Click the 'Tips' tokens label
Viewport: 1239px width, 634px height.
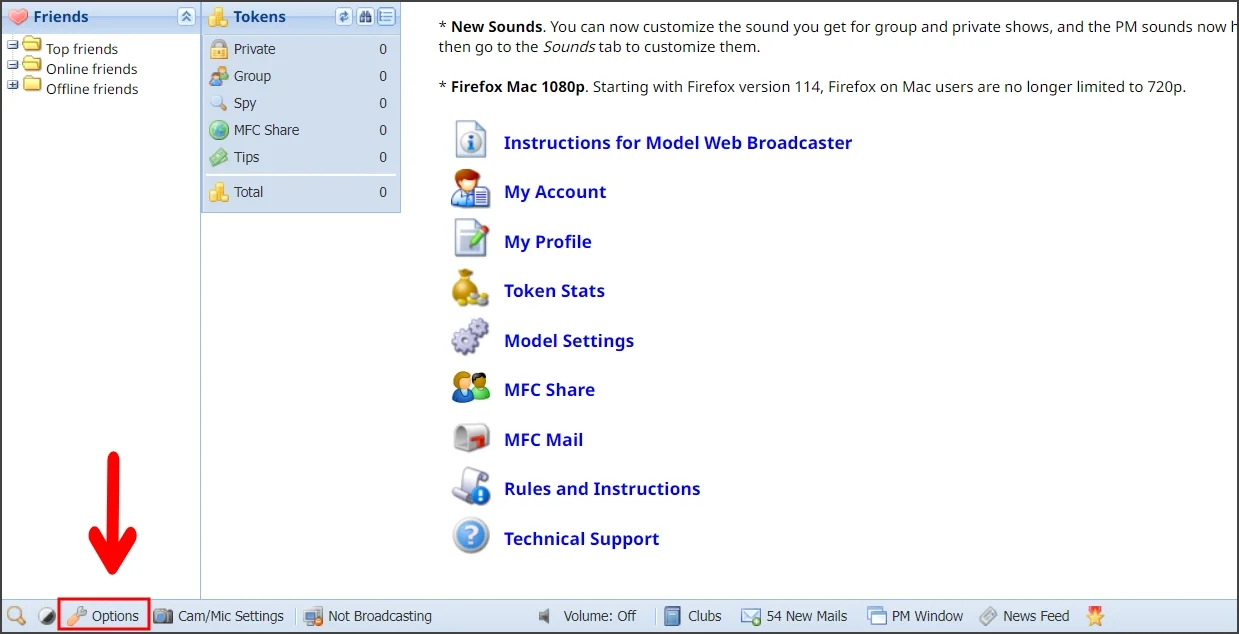(x=247, y=157)
